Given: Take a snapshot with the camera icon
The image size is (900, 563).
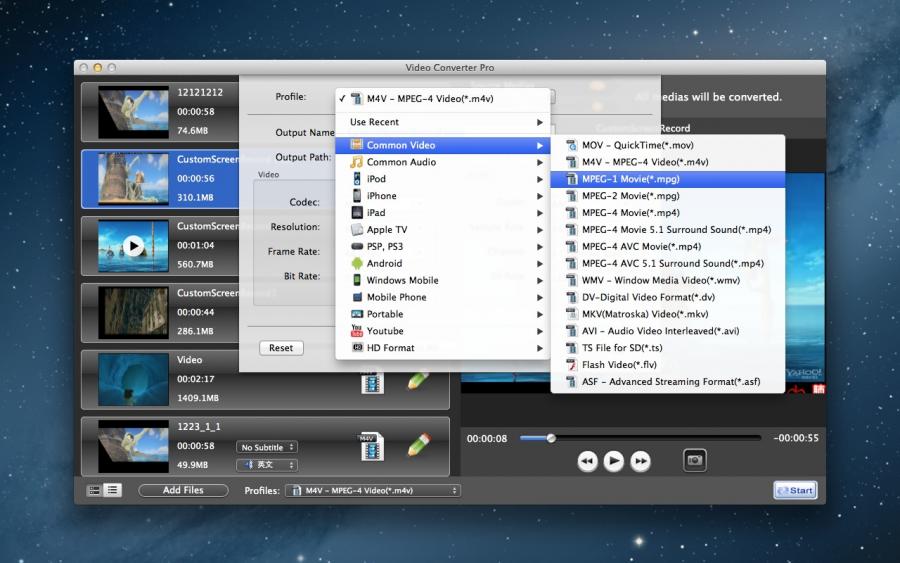Looking at the screenshot, I should point(695,460).
